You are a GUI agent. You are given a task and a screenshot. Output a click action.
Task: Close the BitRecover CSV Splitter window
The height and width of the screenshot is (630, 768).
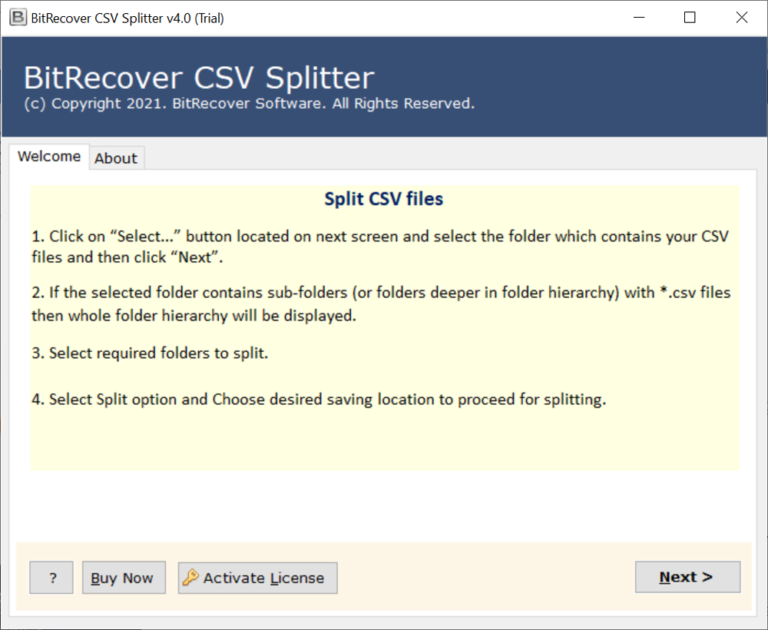pos(742,18)
